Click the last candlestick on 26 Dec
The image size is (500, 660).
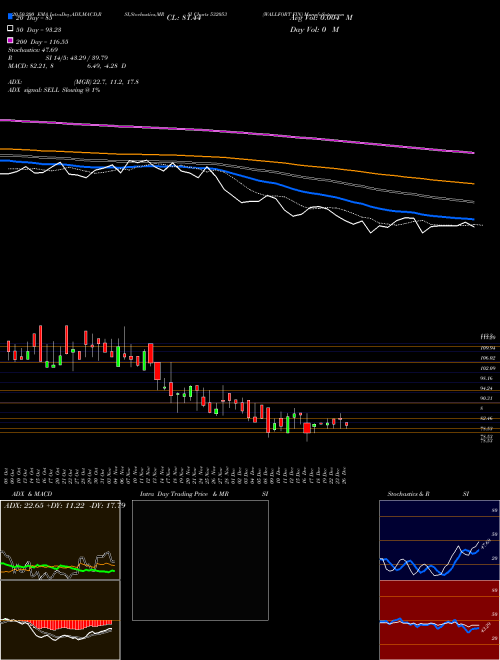(x=346, y=424)
